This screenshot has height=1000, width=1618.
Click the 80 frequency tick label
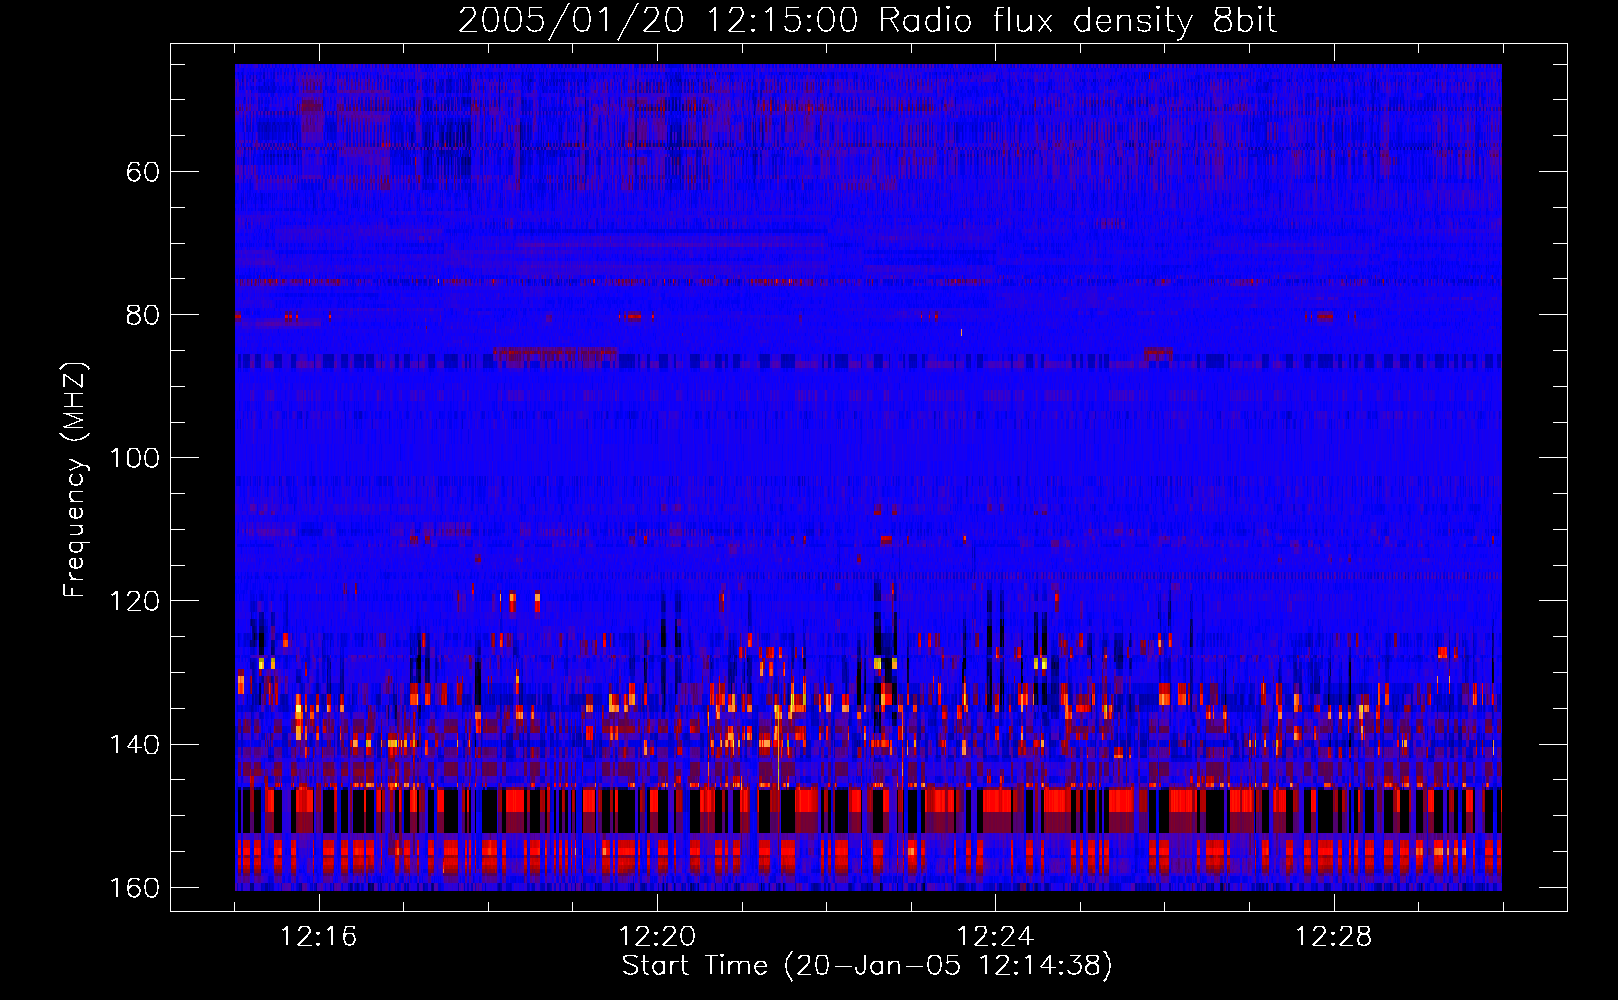pyautogui.click(x=143, y=315)
